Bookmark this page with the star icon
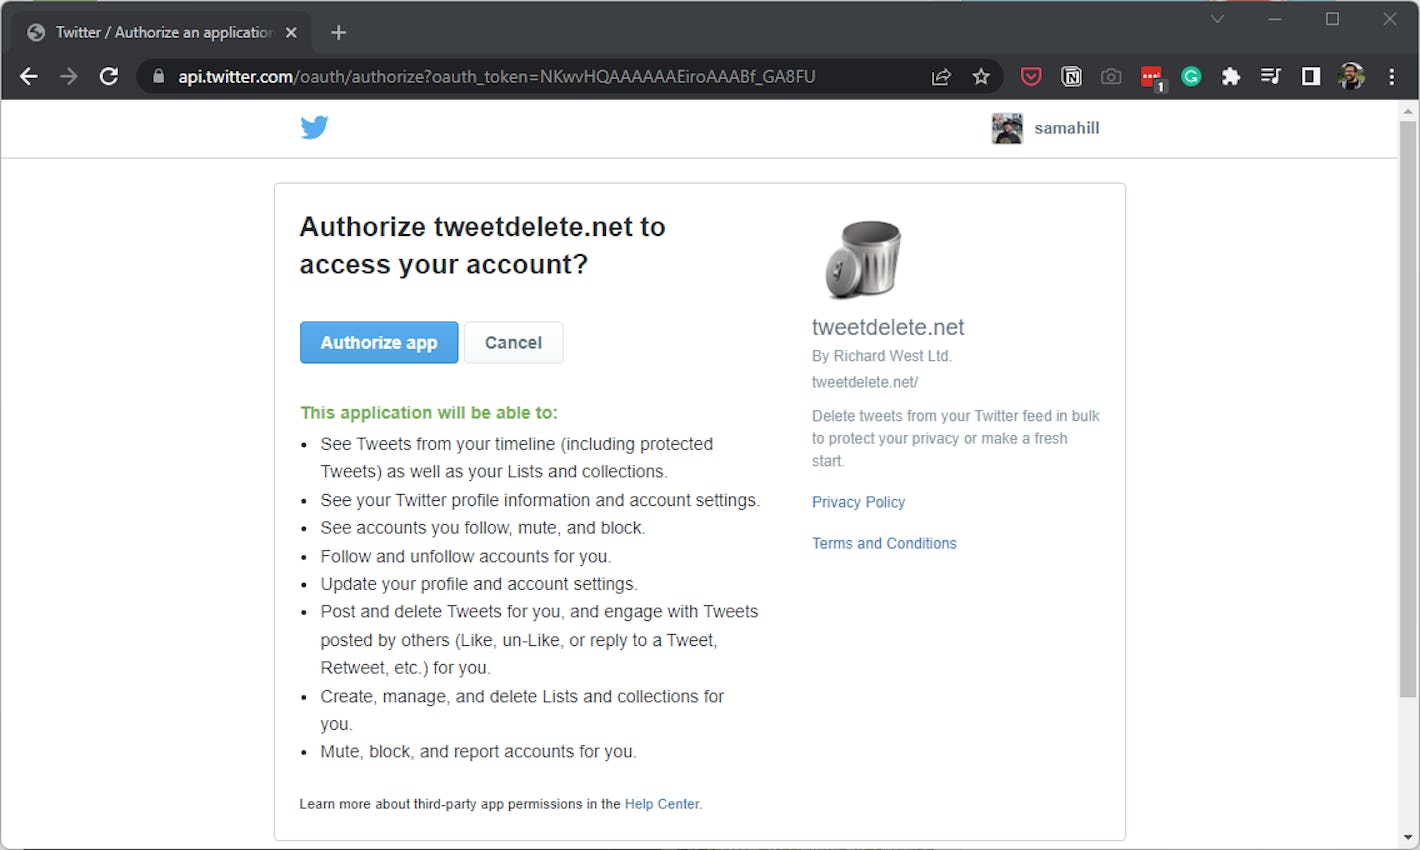Image resolution: width=1420 pixels, height=850 pixels. pyautogui.click(x=981, y=76)
